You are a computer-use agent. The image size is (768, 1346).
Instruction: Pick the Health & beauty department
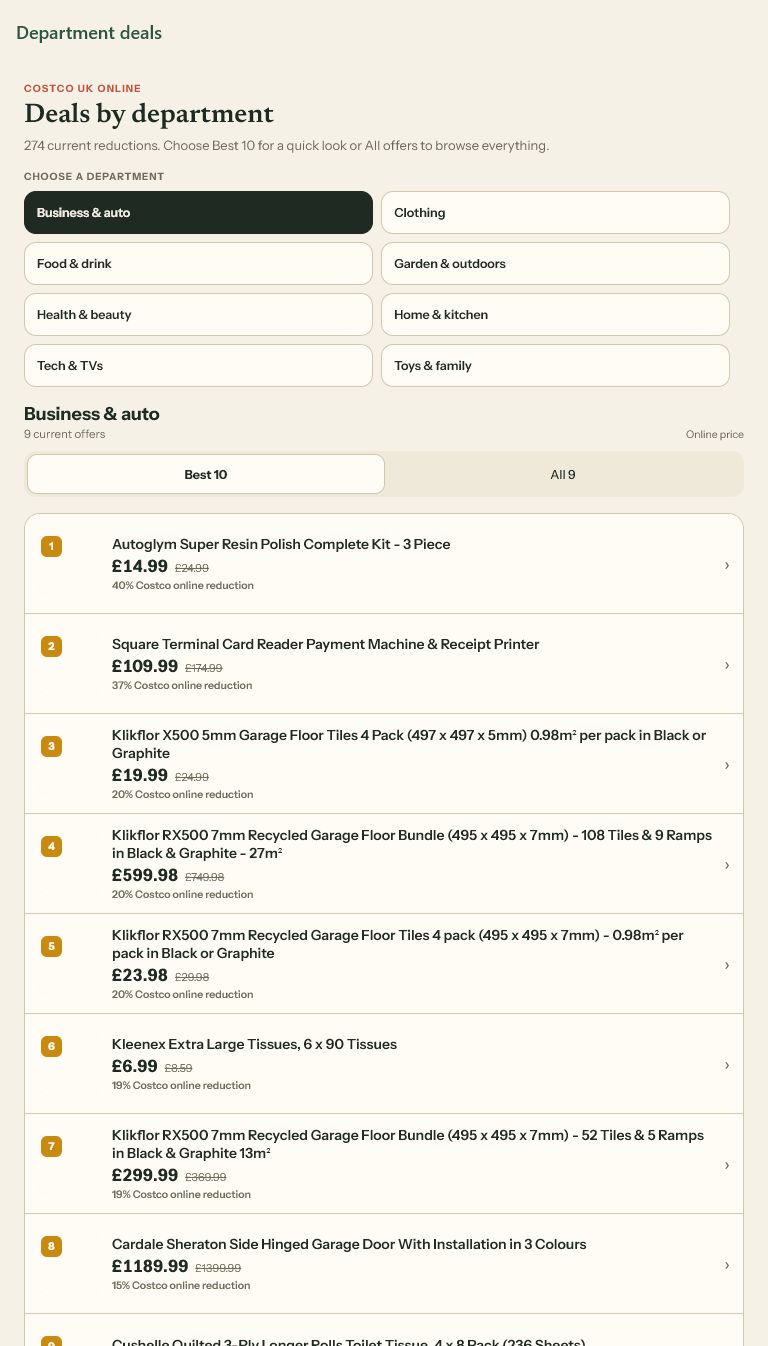tap(198, 315)
